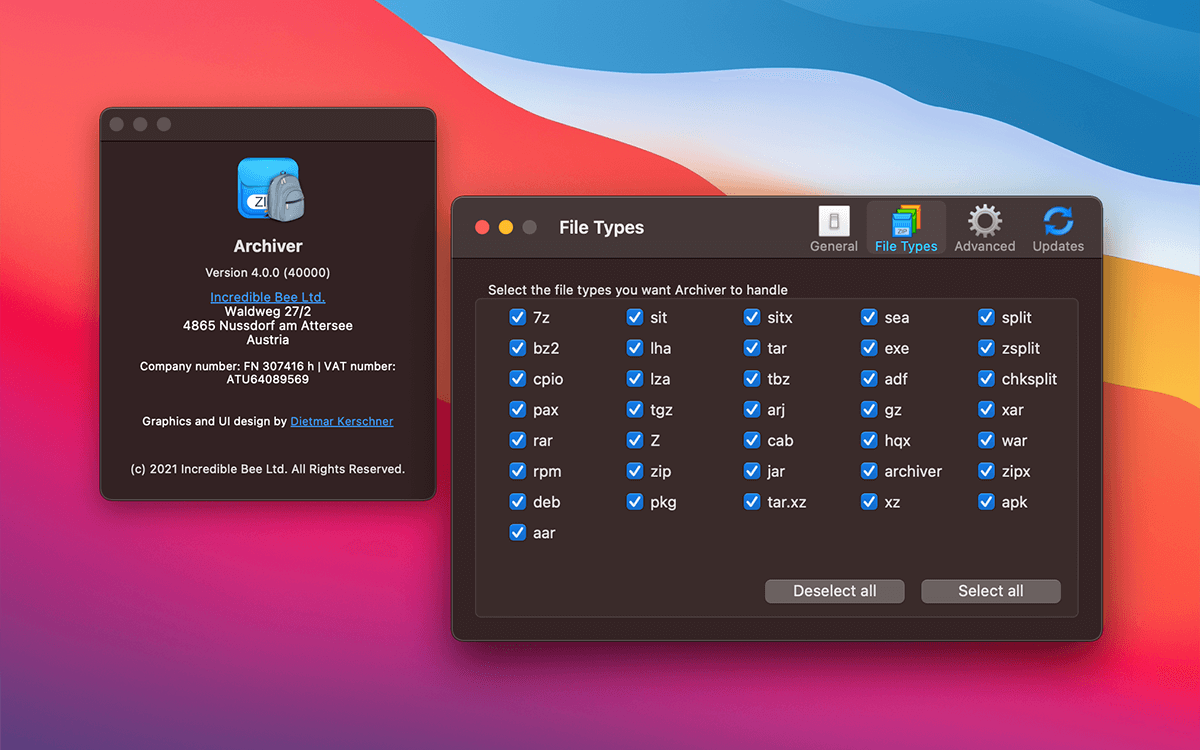1200x750 pixels.
Task: Toggle the hqx checkbox
Action: [x=869, y=440]
